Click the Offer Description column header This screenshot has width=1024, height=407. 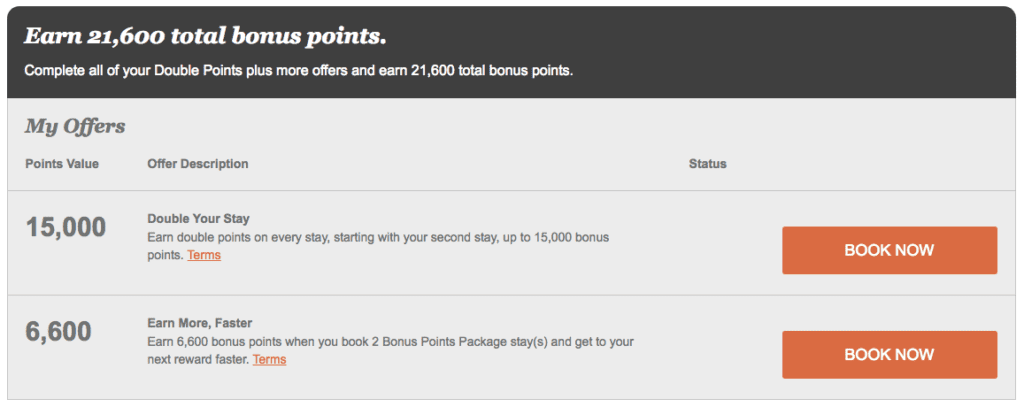(197, 164)
